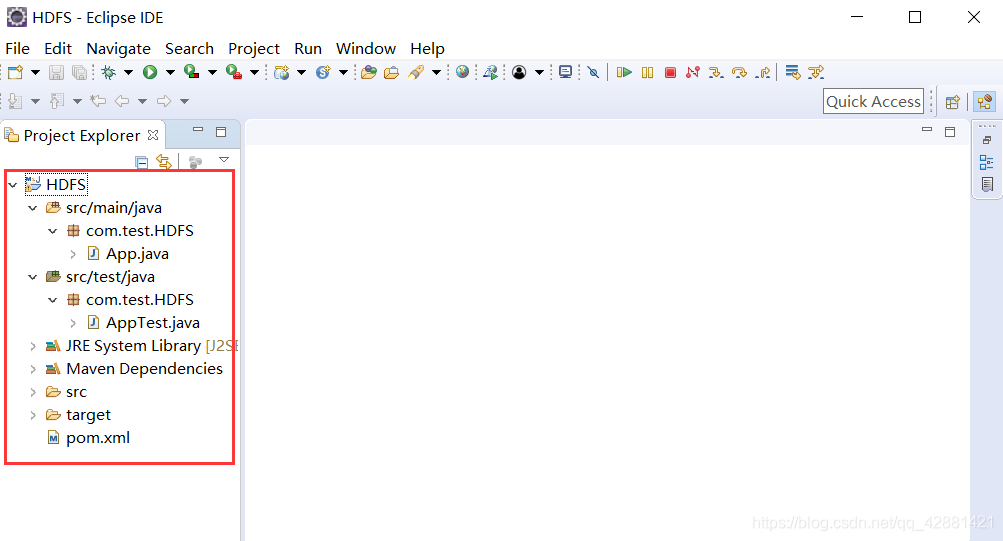This screenshot has height=541, width=1003.
Task: Expand the target folder
Action: coord(33,415)
